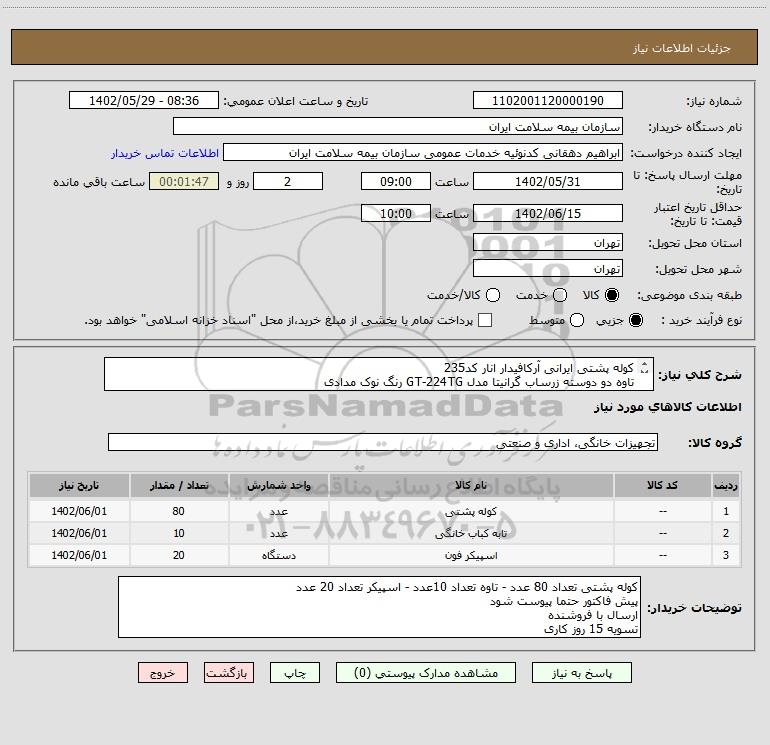Screen dimensions: 770x745
Task: Select the جزیی purchase type radio
Action: point(635,320)
